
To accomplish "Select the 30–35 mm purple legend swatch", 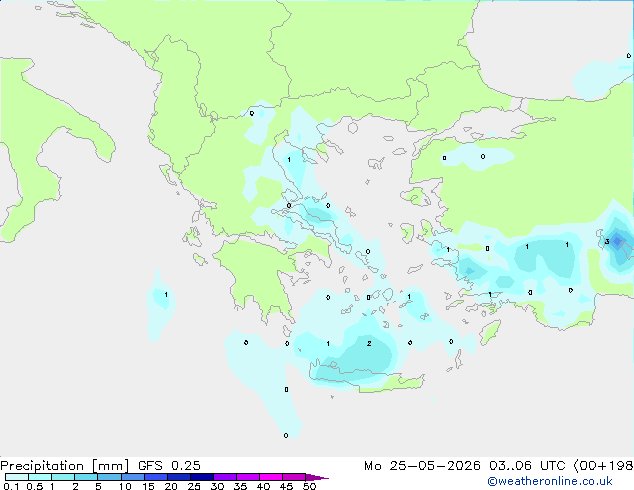I will coord(224,477).
